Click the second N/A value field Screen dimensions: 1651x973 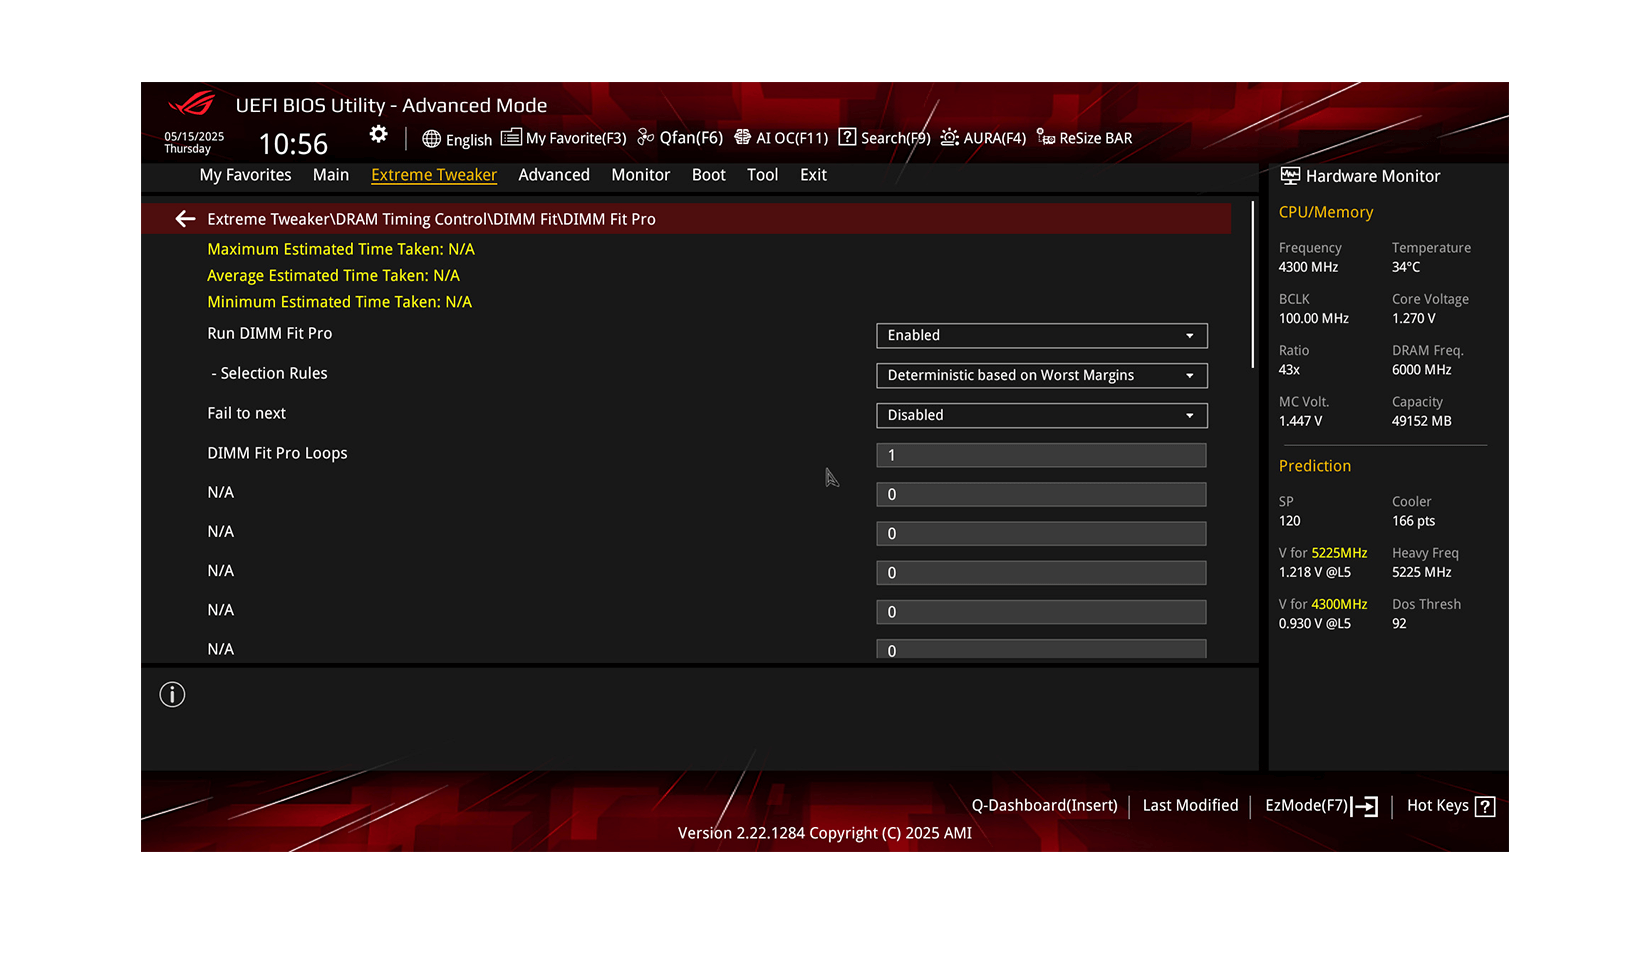(x=1042, y=534)
